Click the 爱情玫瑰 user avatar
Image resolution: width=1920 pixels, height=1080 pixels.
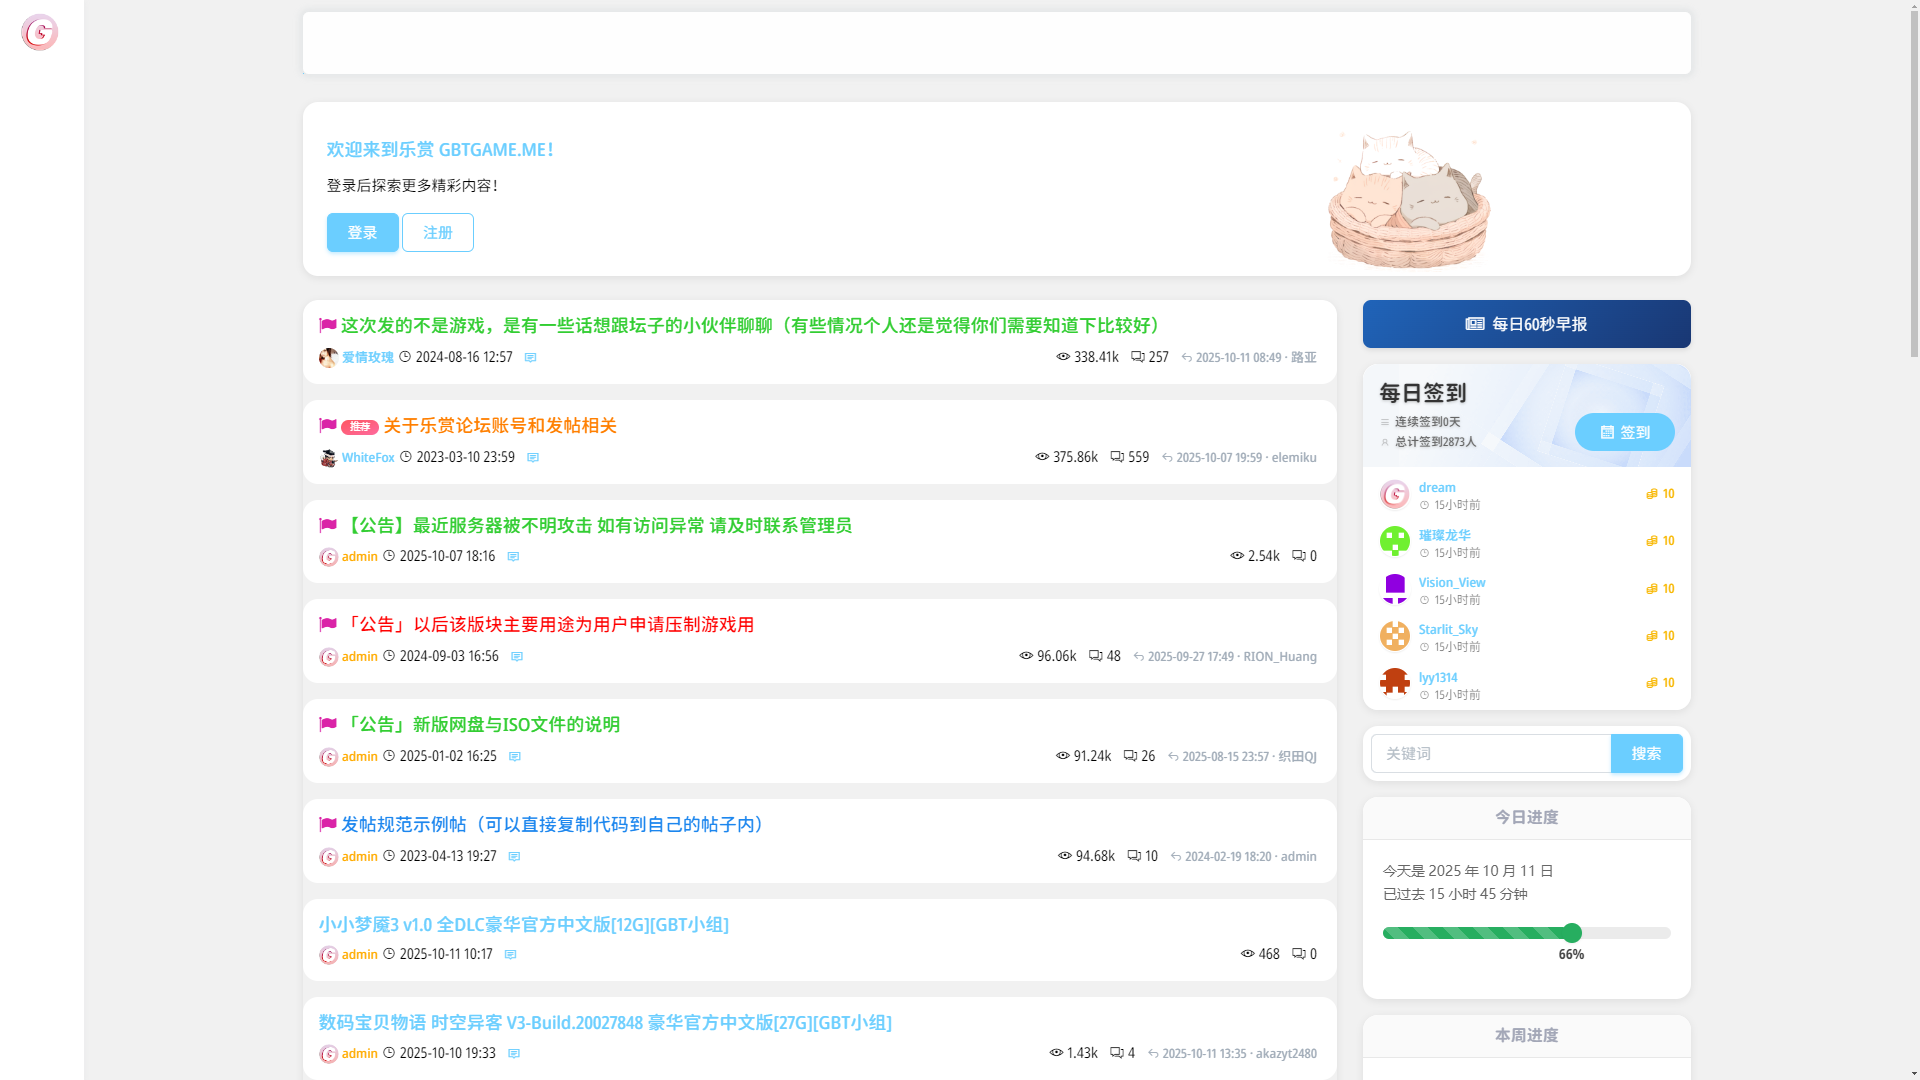pos(328,358)
